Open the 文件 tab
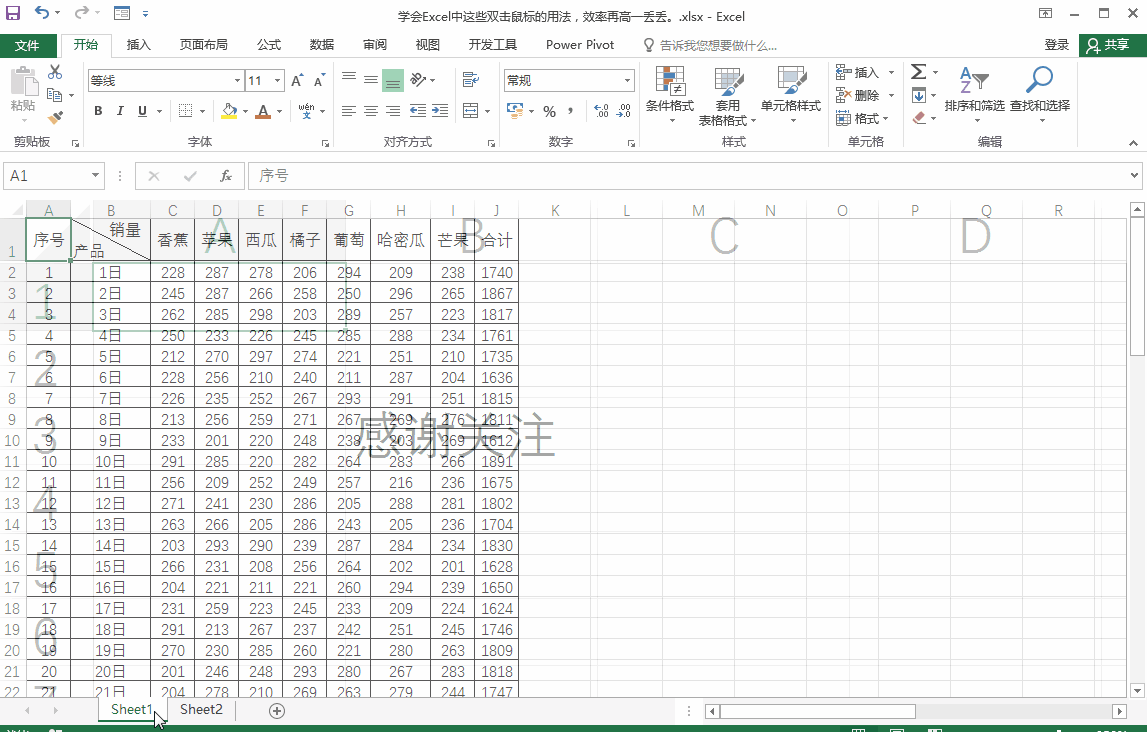The height and width of the screenshot is (732, 1147). click(27, 45)
